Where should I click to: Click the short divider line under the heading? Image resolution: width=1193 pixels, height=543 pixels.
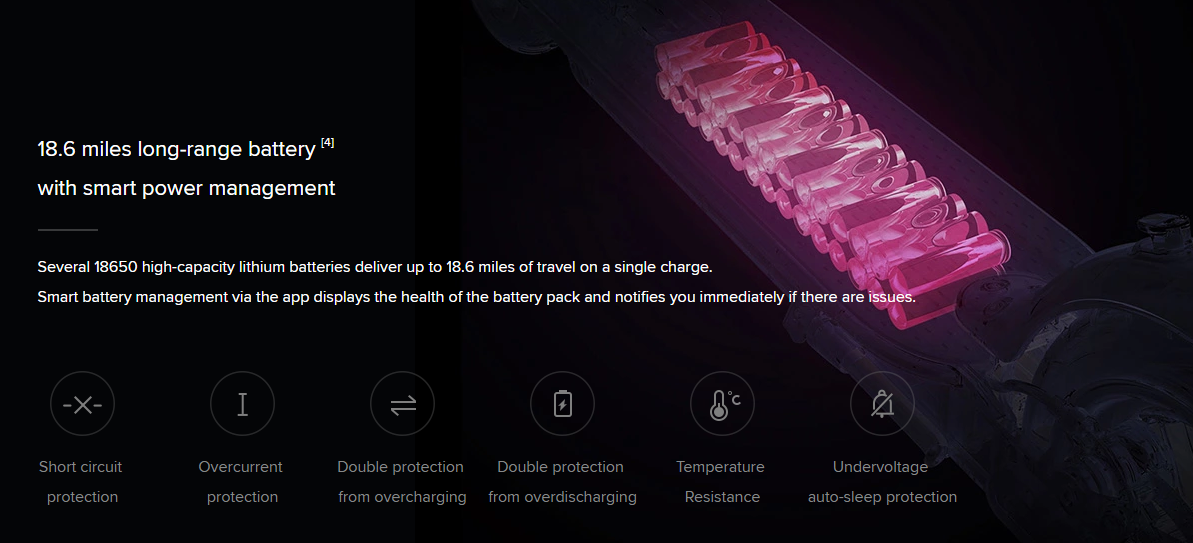click(68, 229)
